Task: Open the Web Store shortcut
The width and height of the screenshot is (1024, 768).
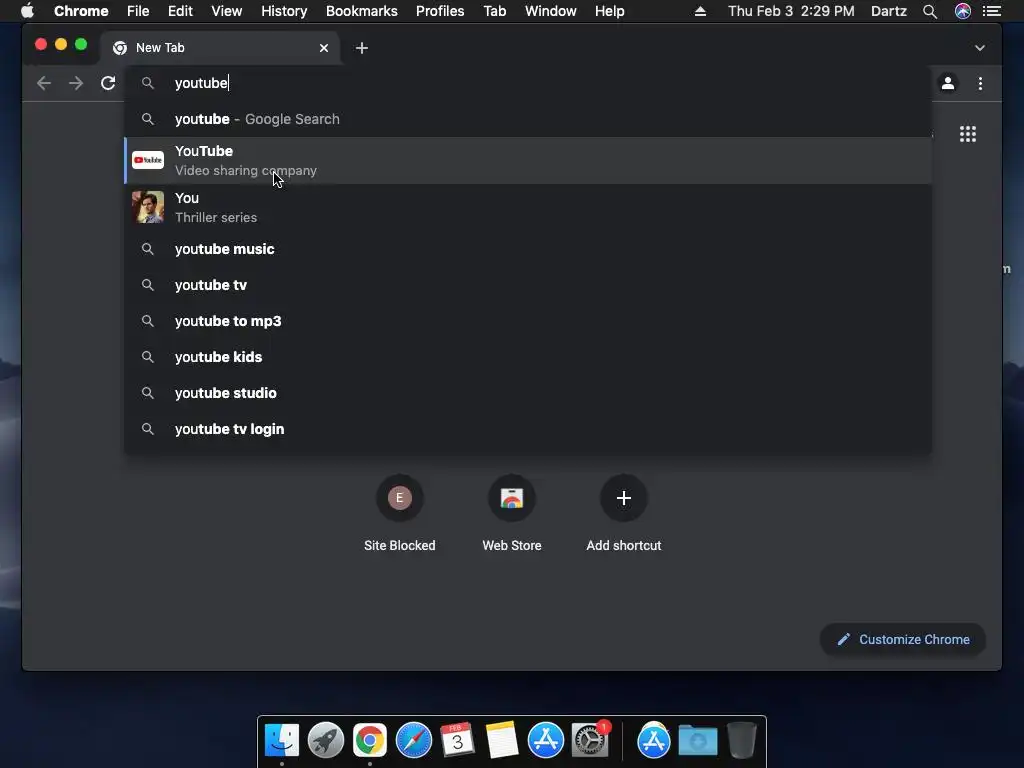Action: tap(512, 513)
